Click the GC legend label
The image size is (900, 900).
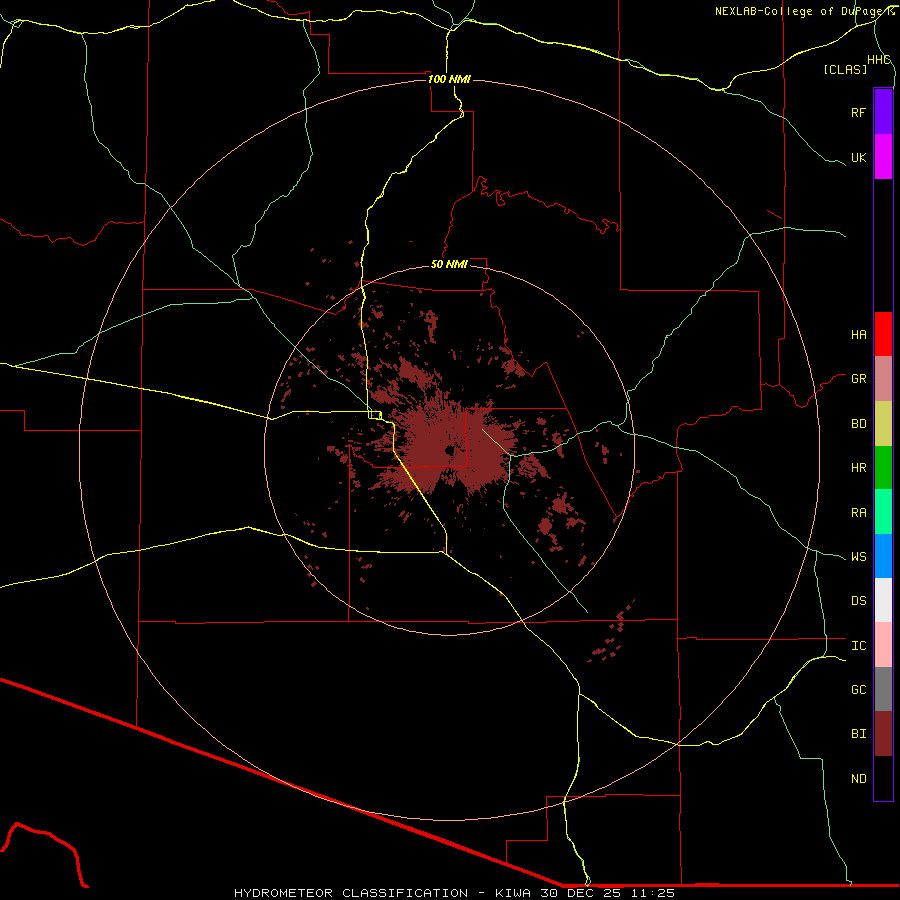pos(858,690)
